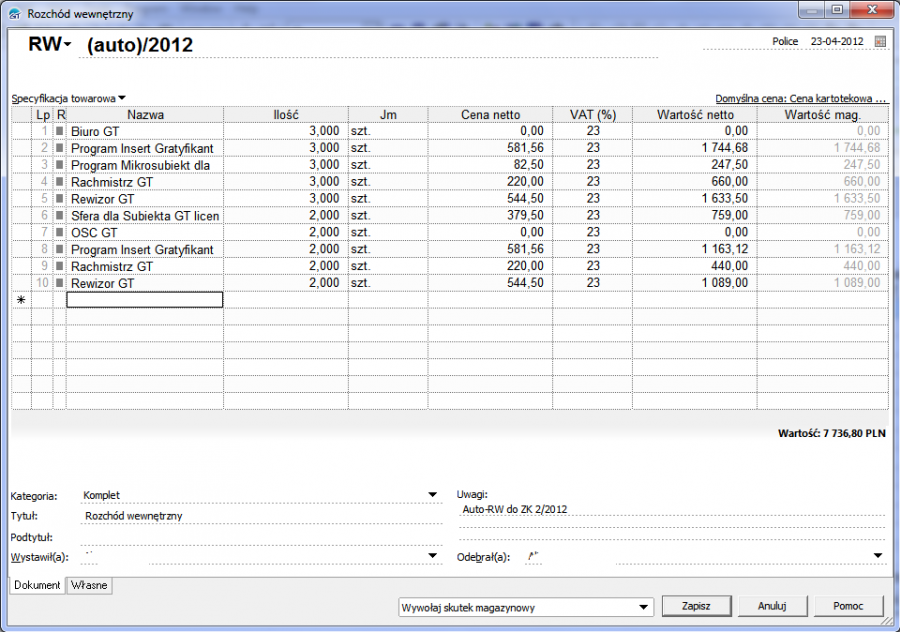Click the 82,50 net price cell
This screenshot has width=900, height=632.
pos(490,165)
